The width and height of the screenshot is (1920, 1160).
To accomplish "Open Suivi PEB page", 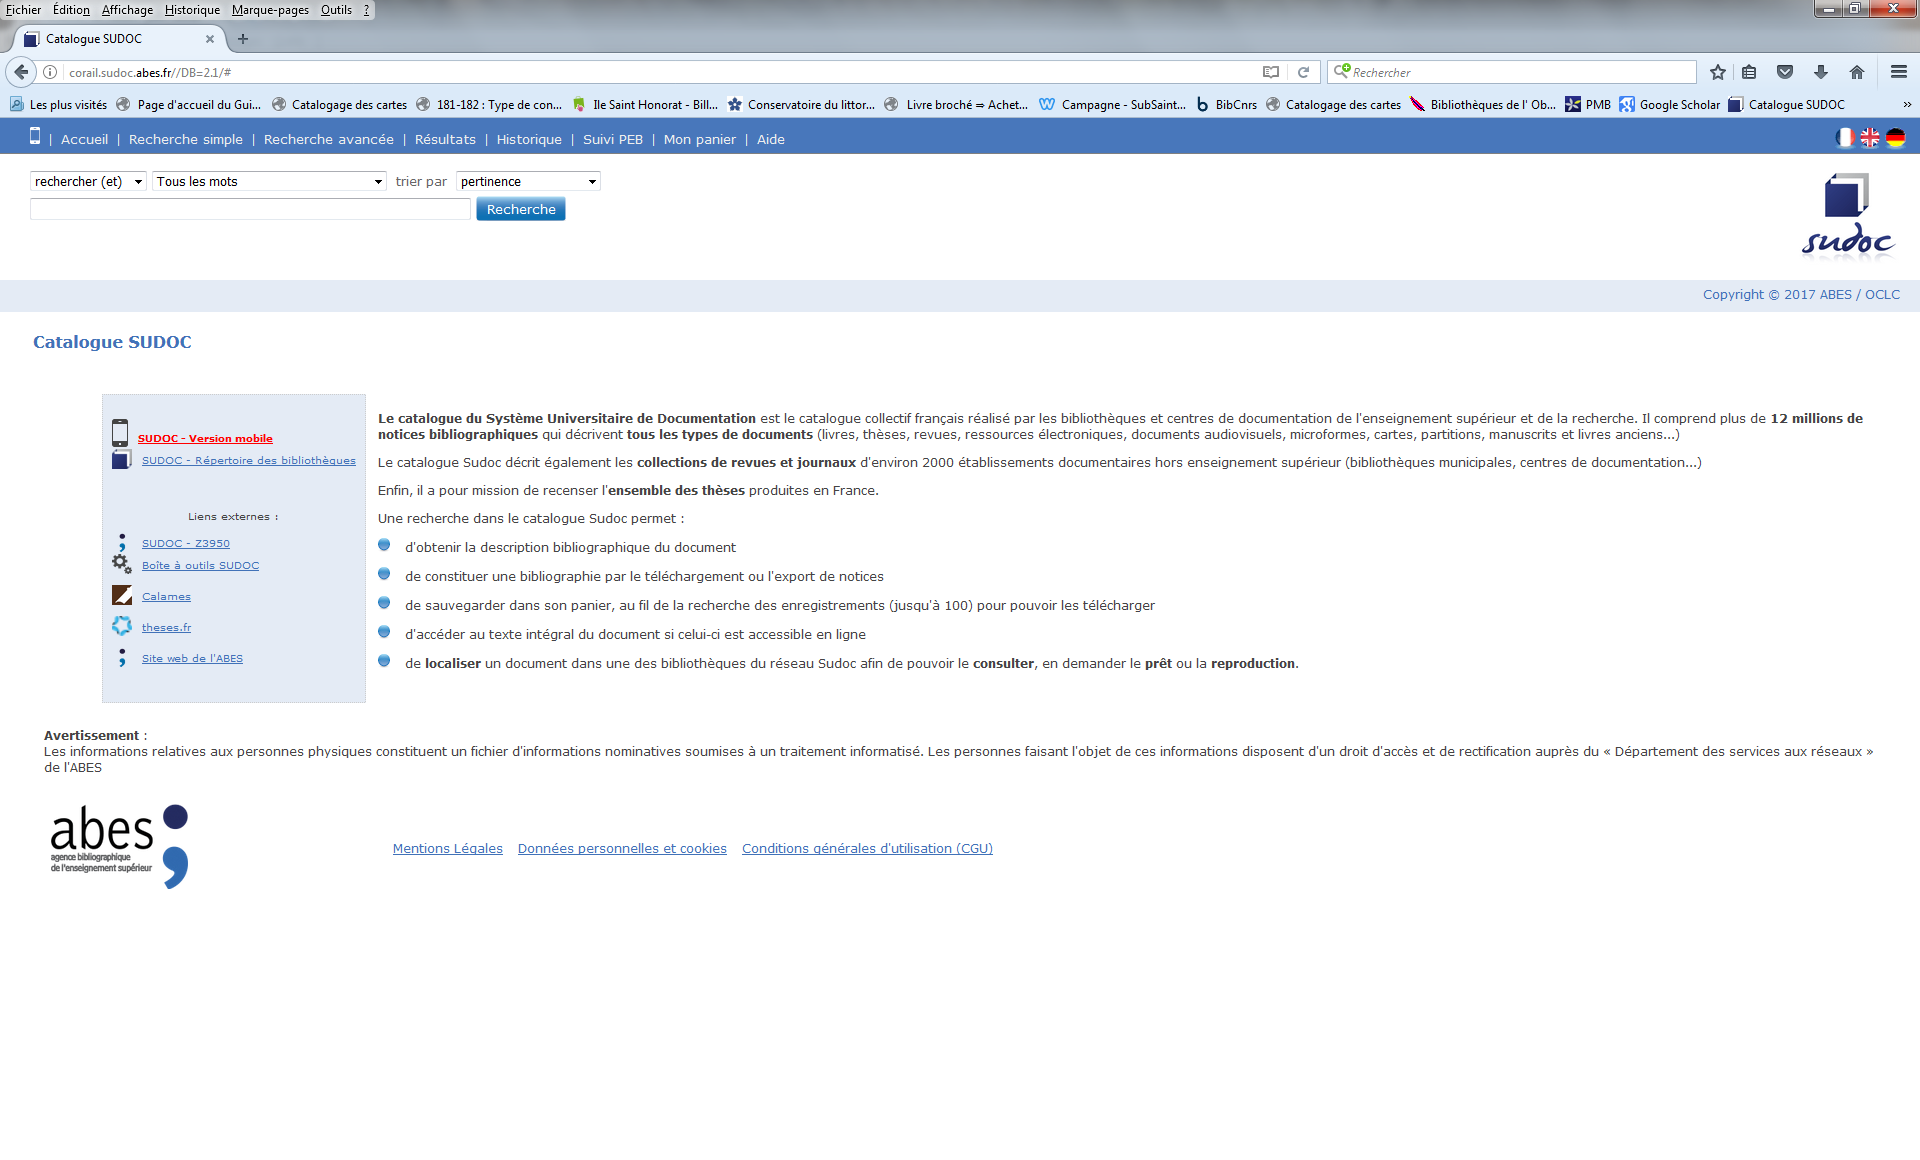I will click(x=613, y=139).
